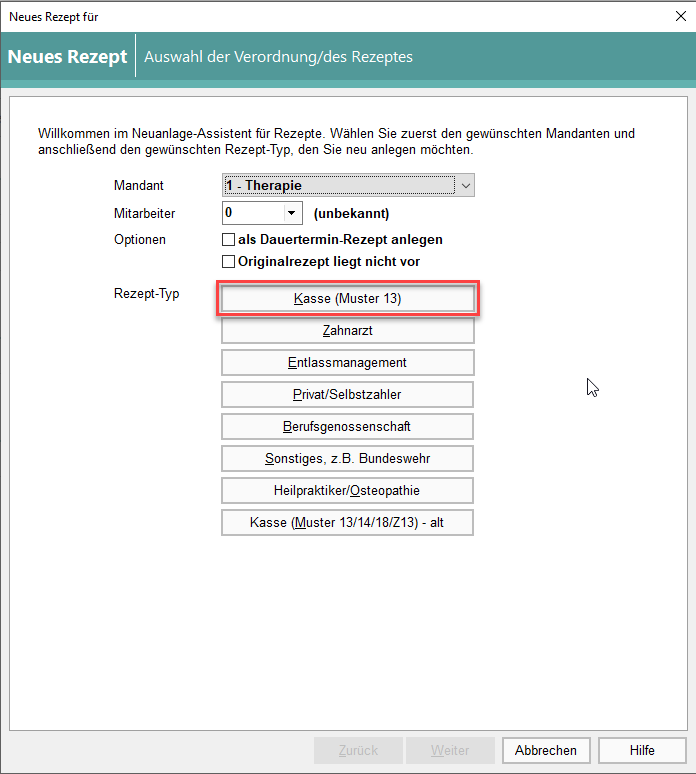
Task: Click the greyed-out Zurück button
Action: tap(358, 750)
